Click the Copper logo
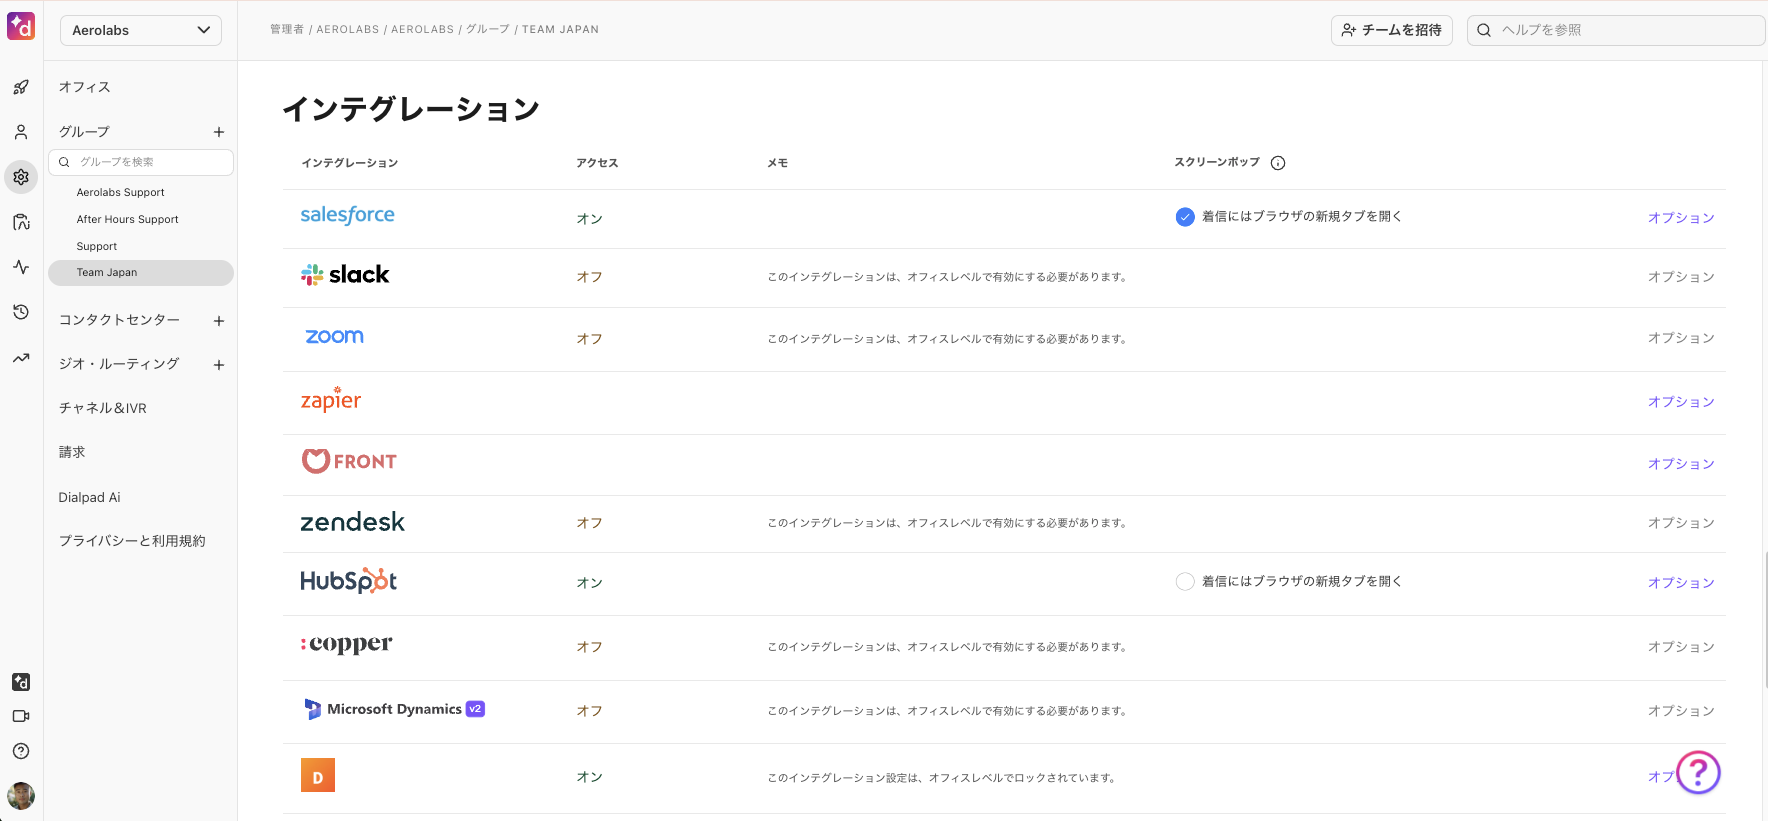This screenshot has height=821, width=1768. [346, 644]
